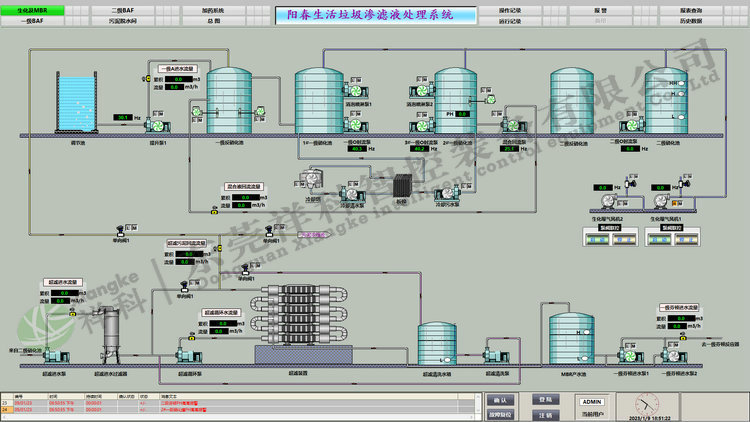Image resolution: width=750 pixels, height=422 pixels.
Task: Click the 提升泵1 frequency Hz value field
Action: 123,118
